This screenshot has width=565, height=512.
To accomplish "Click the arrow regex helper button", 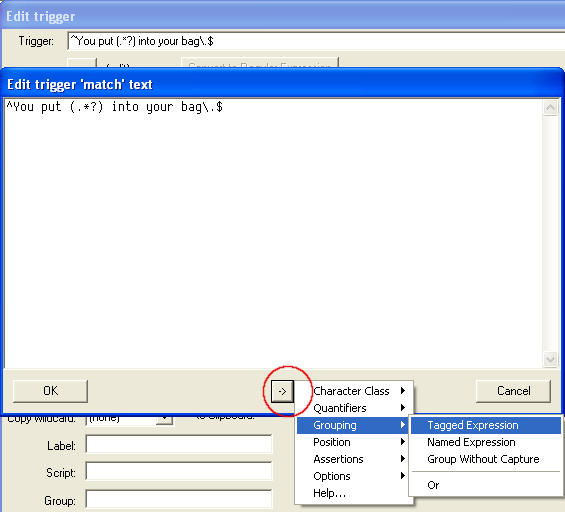I will (282, 391).
